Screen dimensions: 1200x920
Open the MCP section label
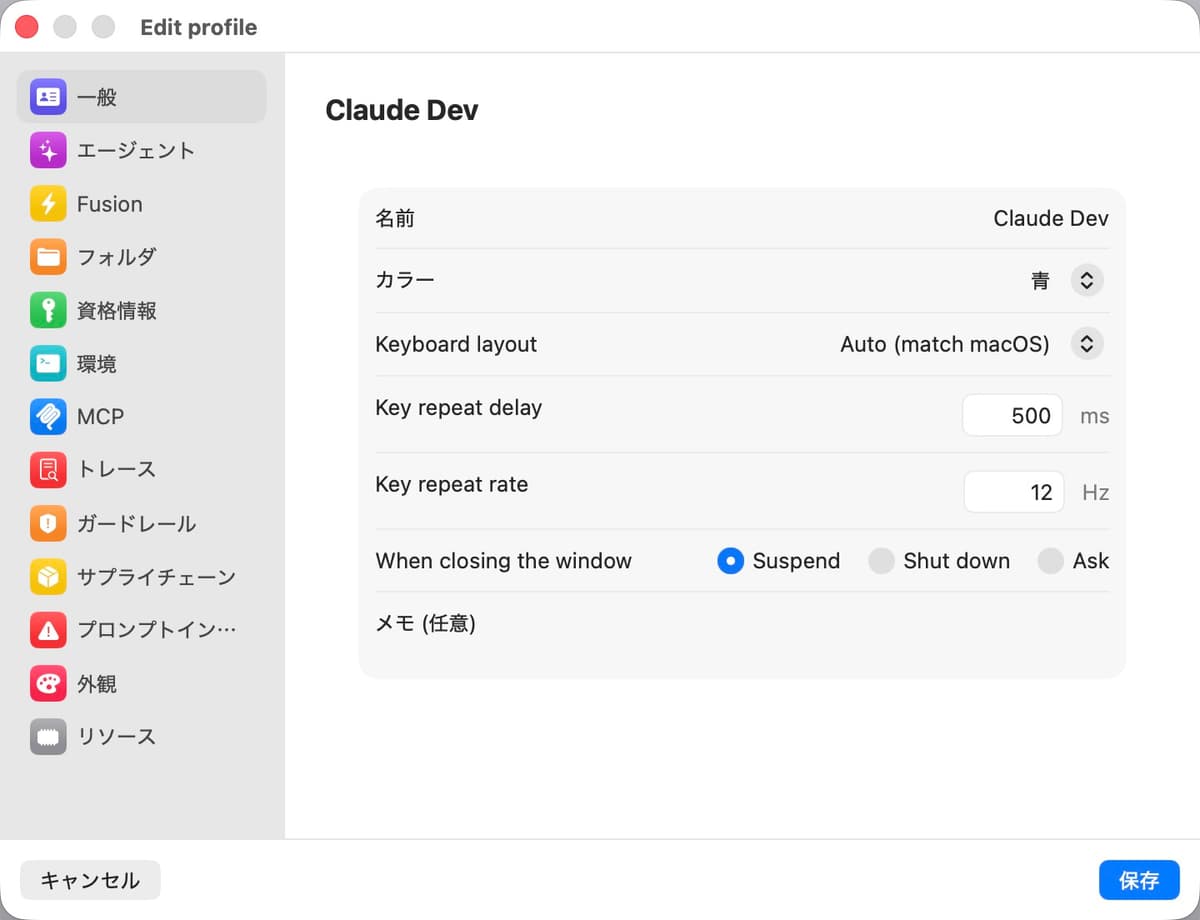100,417
